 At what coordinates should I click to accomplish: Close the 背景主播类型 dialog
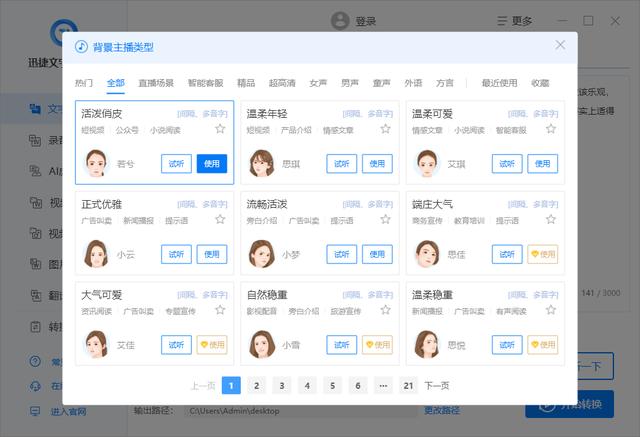[x=560, y=45]
